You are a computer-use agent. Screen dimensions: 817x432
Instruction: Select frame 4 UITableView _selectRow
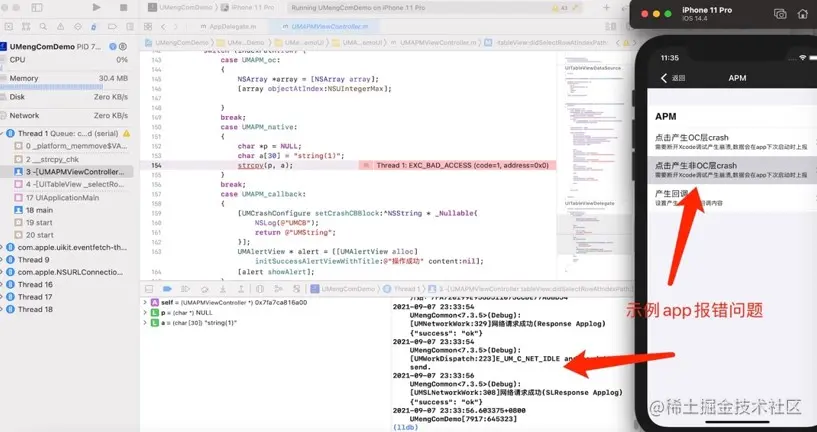[x=71, y=184]
